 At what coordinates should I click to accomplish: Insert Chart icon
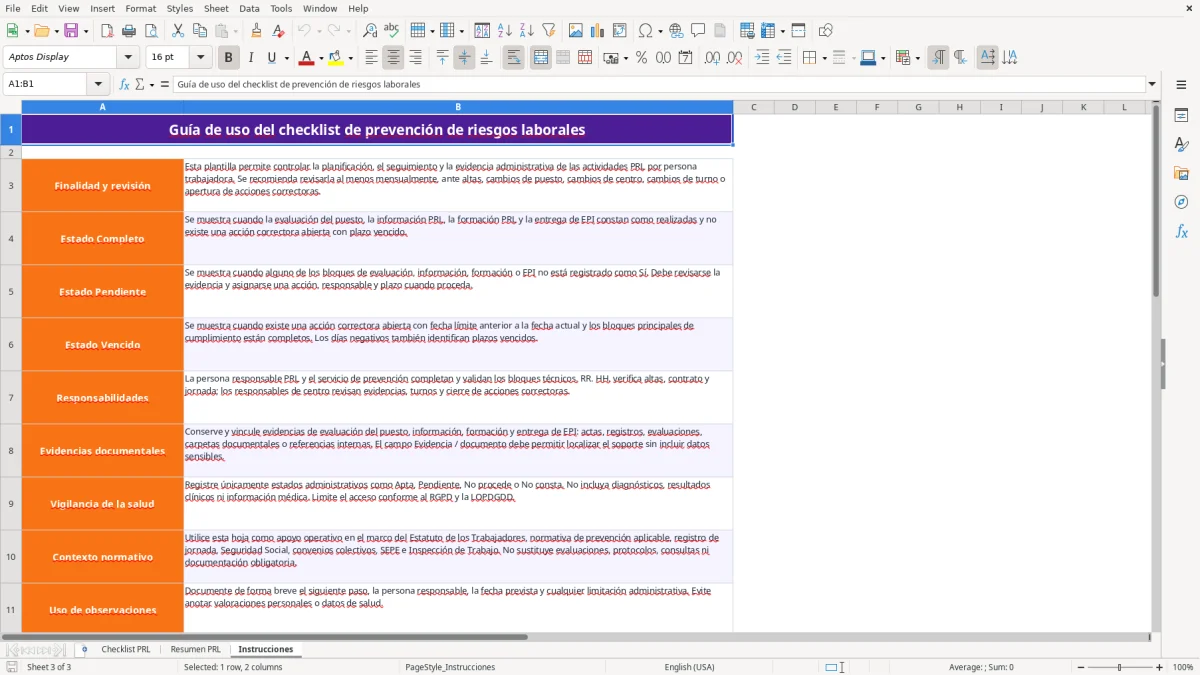pos(598,31)
